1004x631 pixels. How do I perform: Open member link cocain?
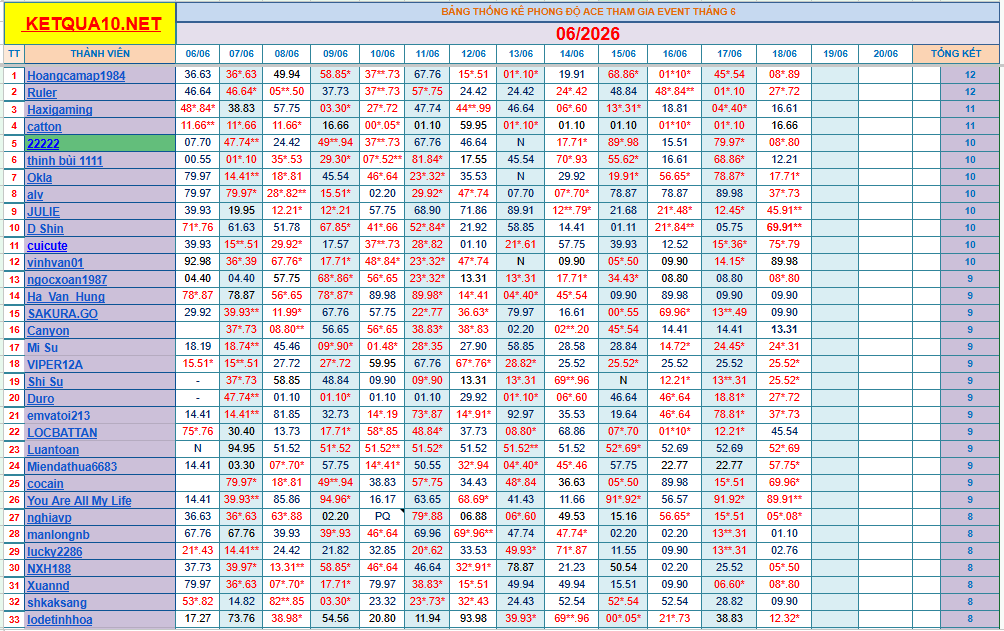click(x=45, y=484)
